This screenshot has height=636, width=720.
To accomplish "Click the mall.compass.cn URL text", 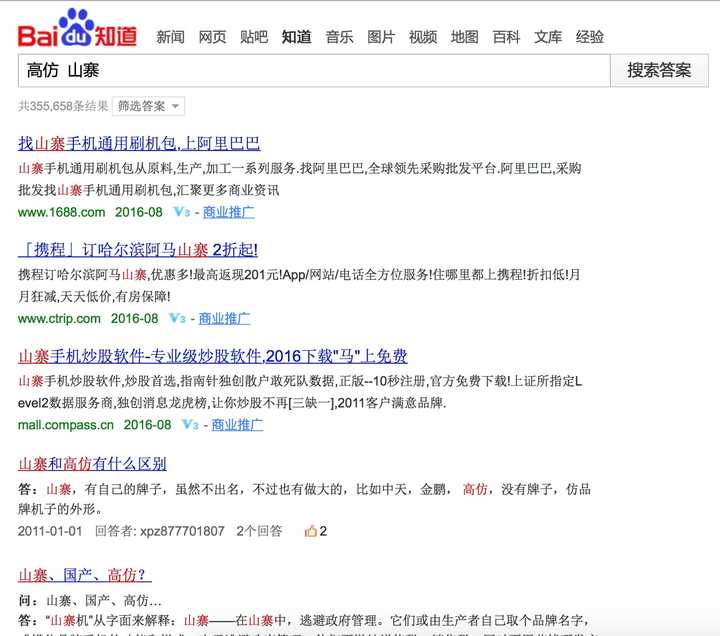I will (66, 425).
